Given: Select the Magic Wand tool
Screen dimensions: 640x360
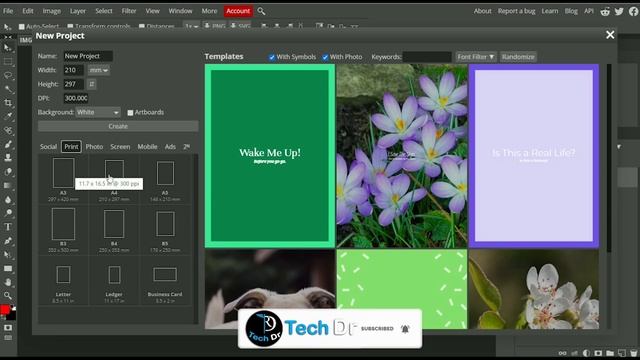Looking at the screenshot, I should [x=8, y=89].
